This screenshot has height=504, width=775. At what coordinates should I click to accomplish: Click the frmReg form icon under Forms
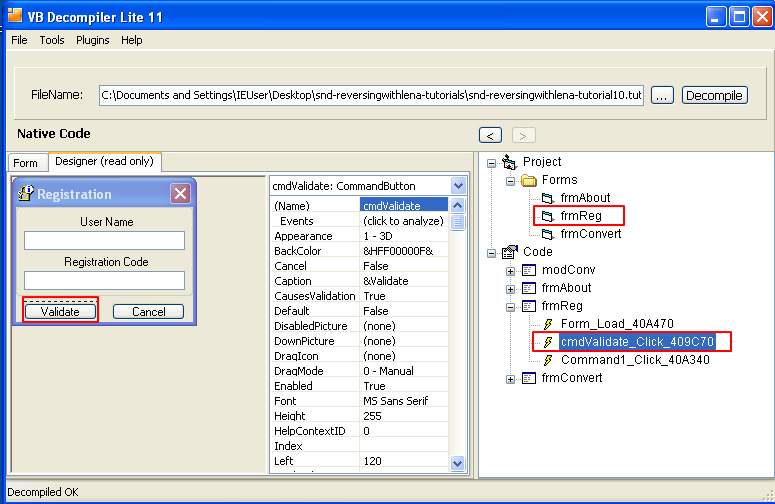[x=547, y=216]
